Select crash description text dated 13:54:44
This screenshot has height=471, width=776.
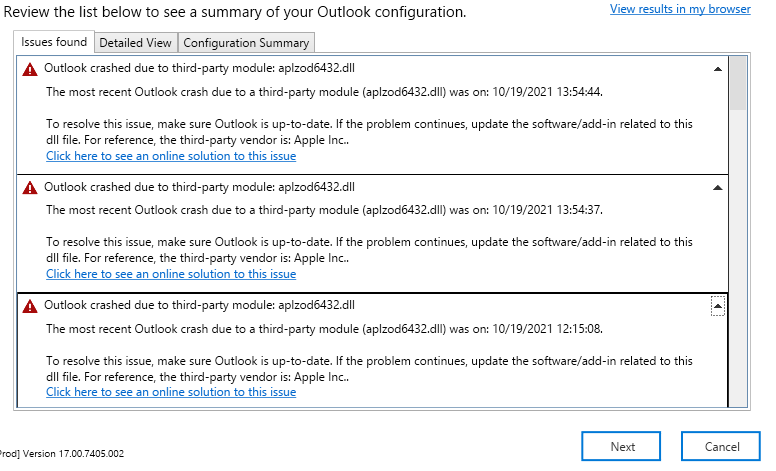pos(324,92)
